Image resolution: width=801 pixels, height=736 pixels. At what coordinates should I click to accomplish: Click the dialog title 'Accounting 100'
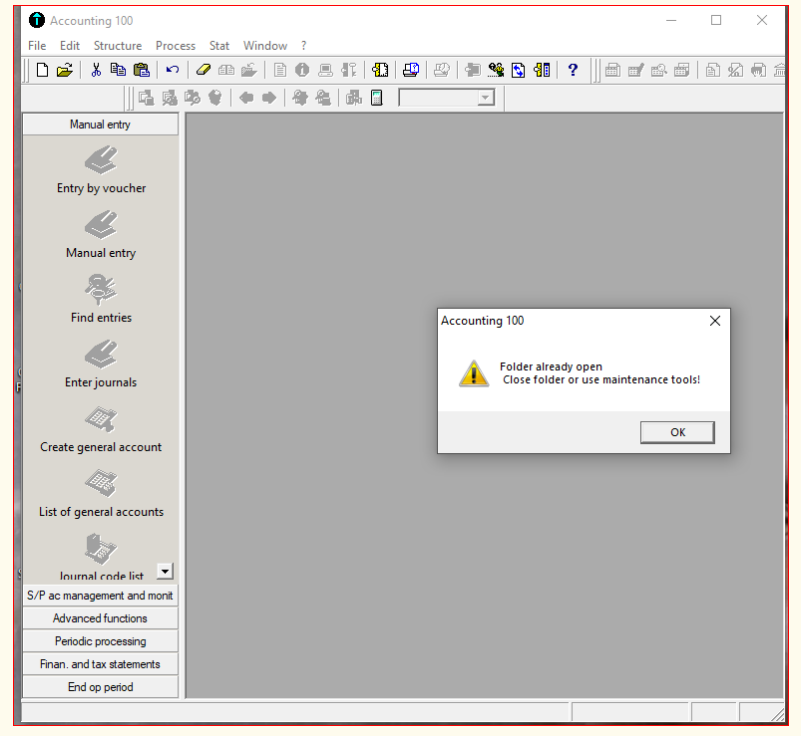(482, 321)
